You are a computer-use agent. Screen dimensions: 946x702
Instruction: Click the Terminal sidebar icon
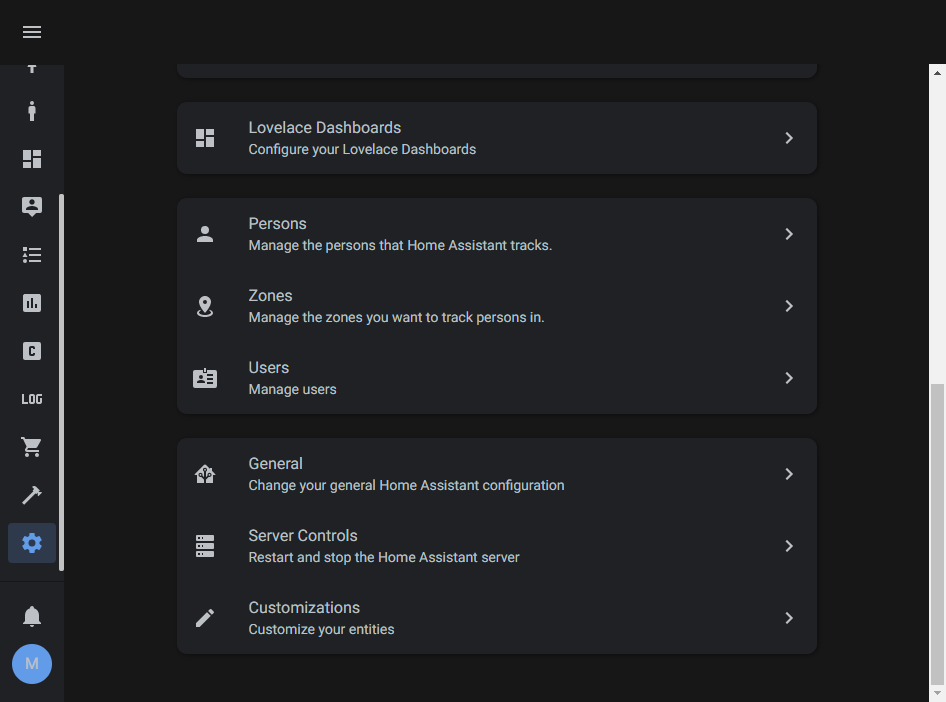pos(31,351)
